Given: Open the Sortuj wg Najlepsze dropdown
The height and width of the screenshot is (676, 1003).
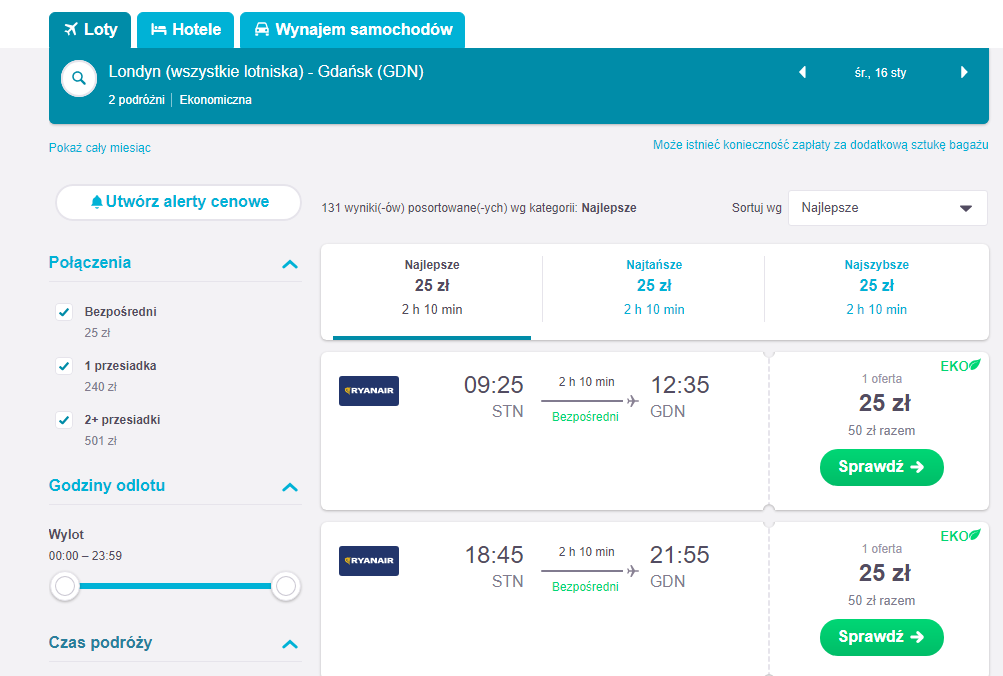Looking at the screenshot, I should pyautogui.click(x=887, y=208).
